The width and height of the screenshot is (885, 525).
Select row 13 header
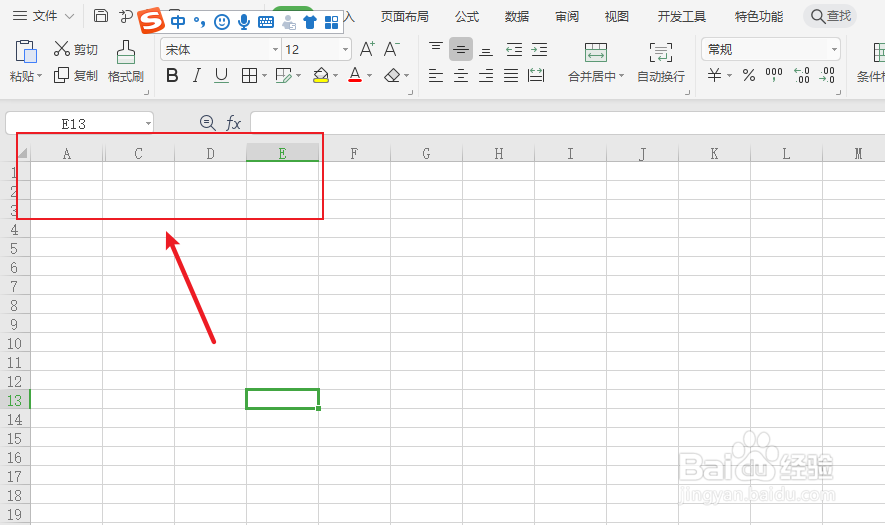coord(15,400)
